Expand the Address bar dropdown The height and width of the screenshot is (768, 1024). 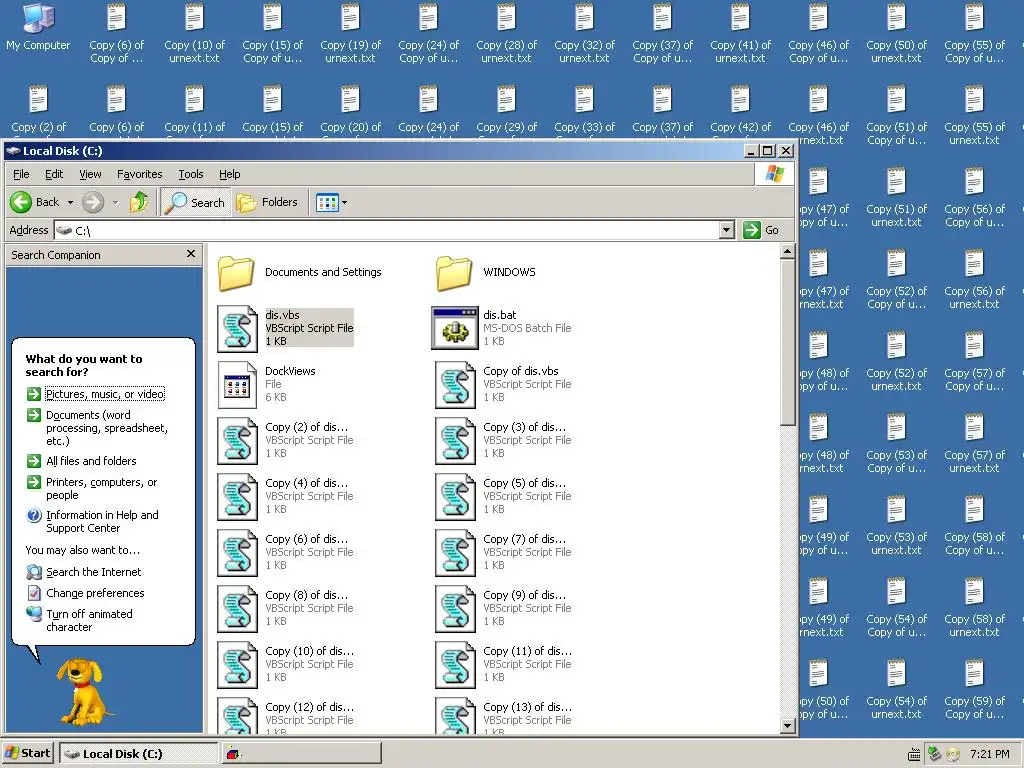point(727,230)
